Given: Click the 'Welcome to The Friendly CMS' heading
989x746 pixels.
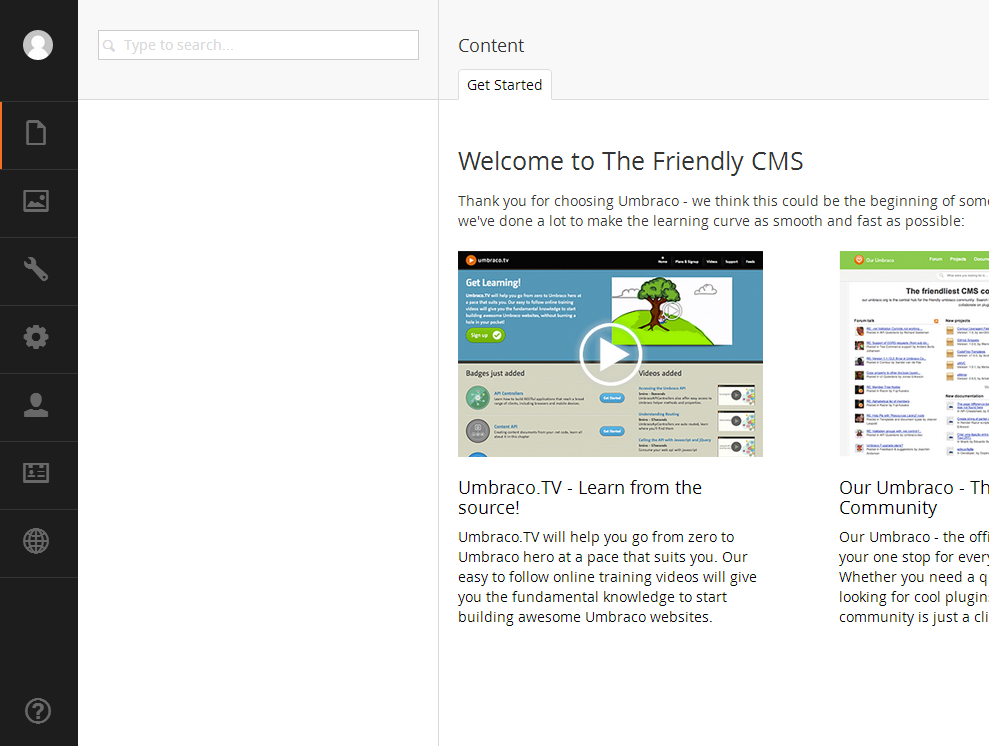Looking at the screenshot, I should [631, 161].
